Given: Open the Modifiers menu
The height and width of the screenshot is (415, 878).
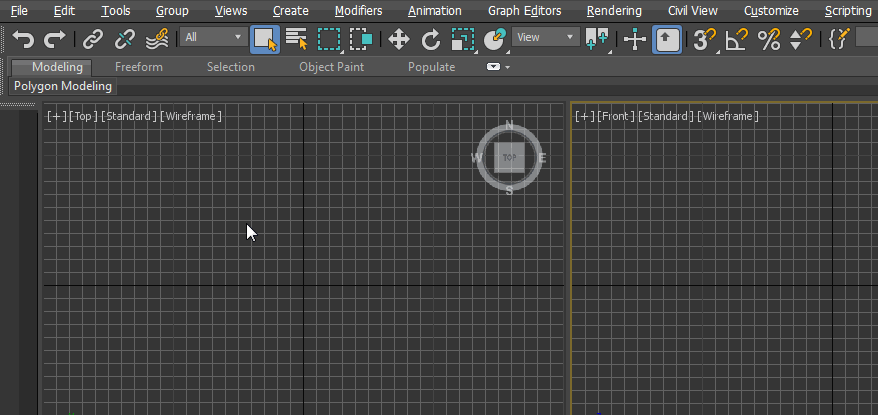Looking at the screenshot, I should (x=358, y=11).
